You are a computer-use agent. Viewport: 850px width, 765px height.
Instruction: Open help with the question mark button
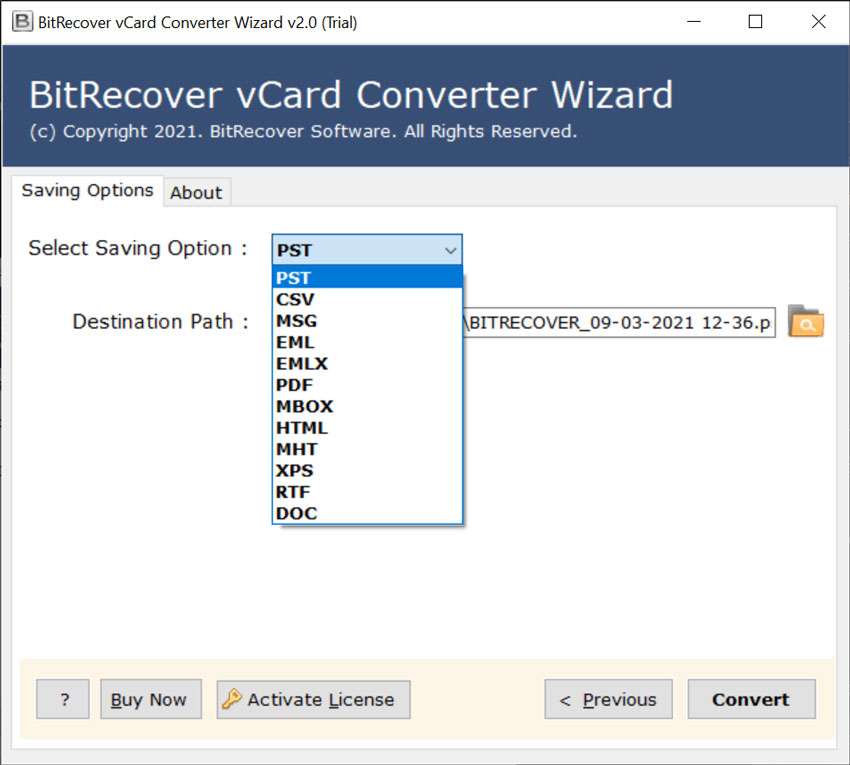tap(63, 699)
